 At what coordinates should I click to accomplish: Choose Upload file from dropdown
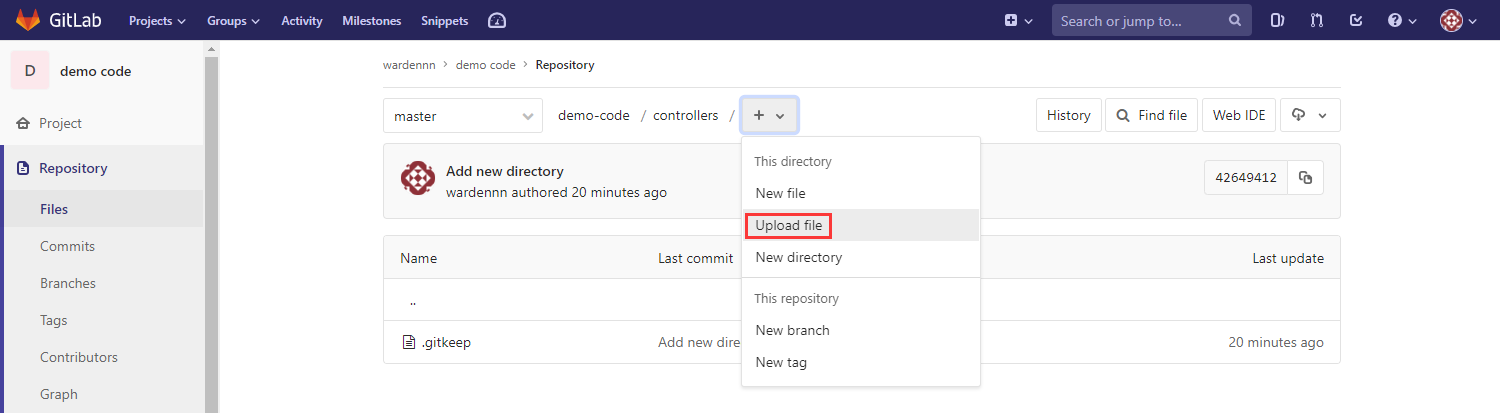[x=860, y=225]
